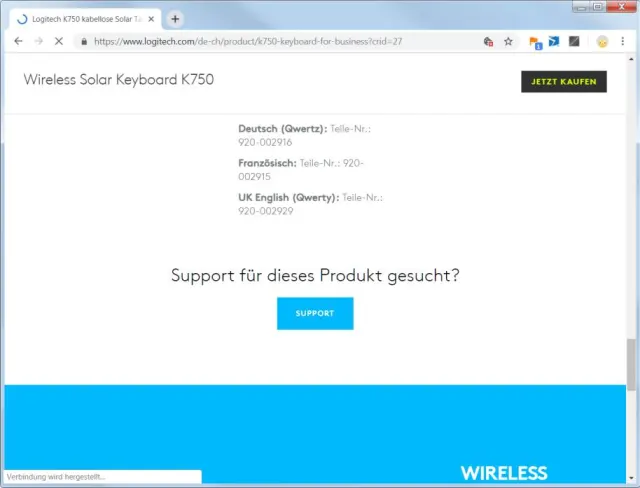Click the vertical scrollbar thumb
The image size is (640, 488).
coord(631,365)
